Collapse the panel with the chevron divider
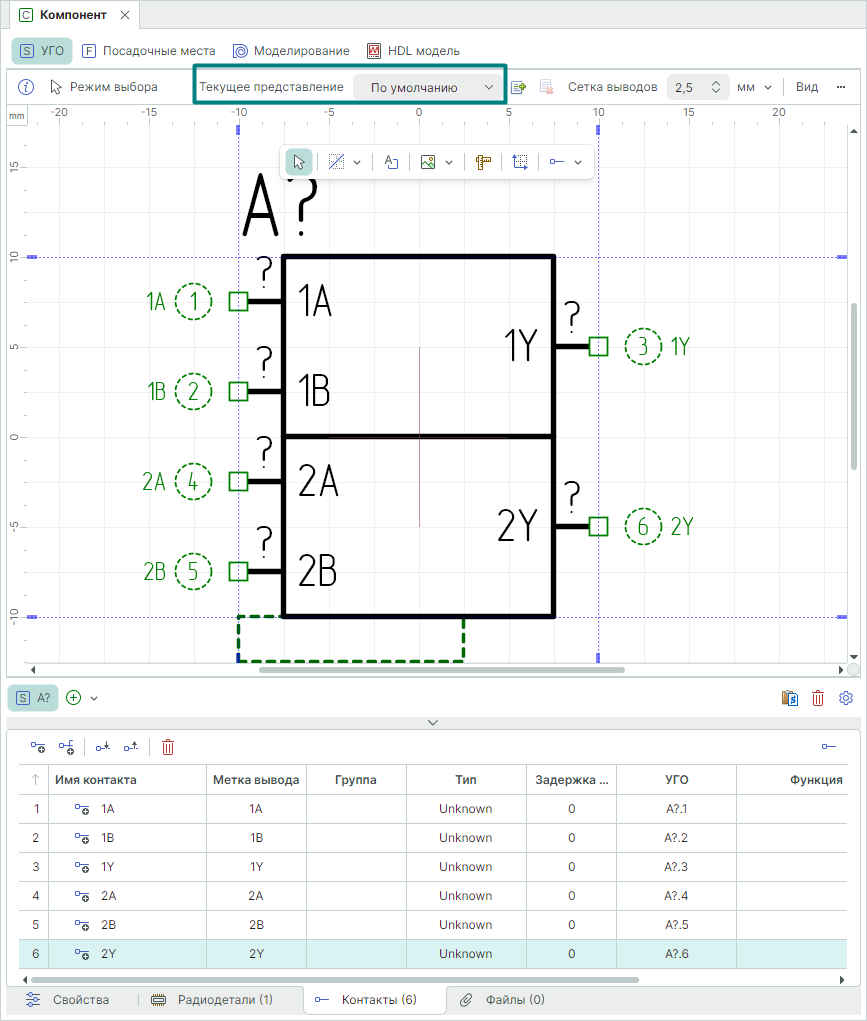This screenshot has width=867, height=1021. [433, 721]
